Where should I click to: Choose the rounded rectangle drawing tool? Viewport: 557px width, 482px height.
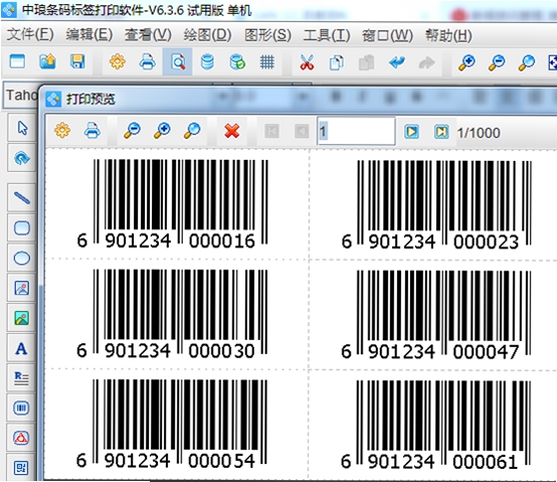tap(21, 228)
